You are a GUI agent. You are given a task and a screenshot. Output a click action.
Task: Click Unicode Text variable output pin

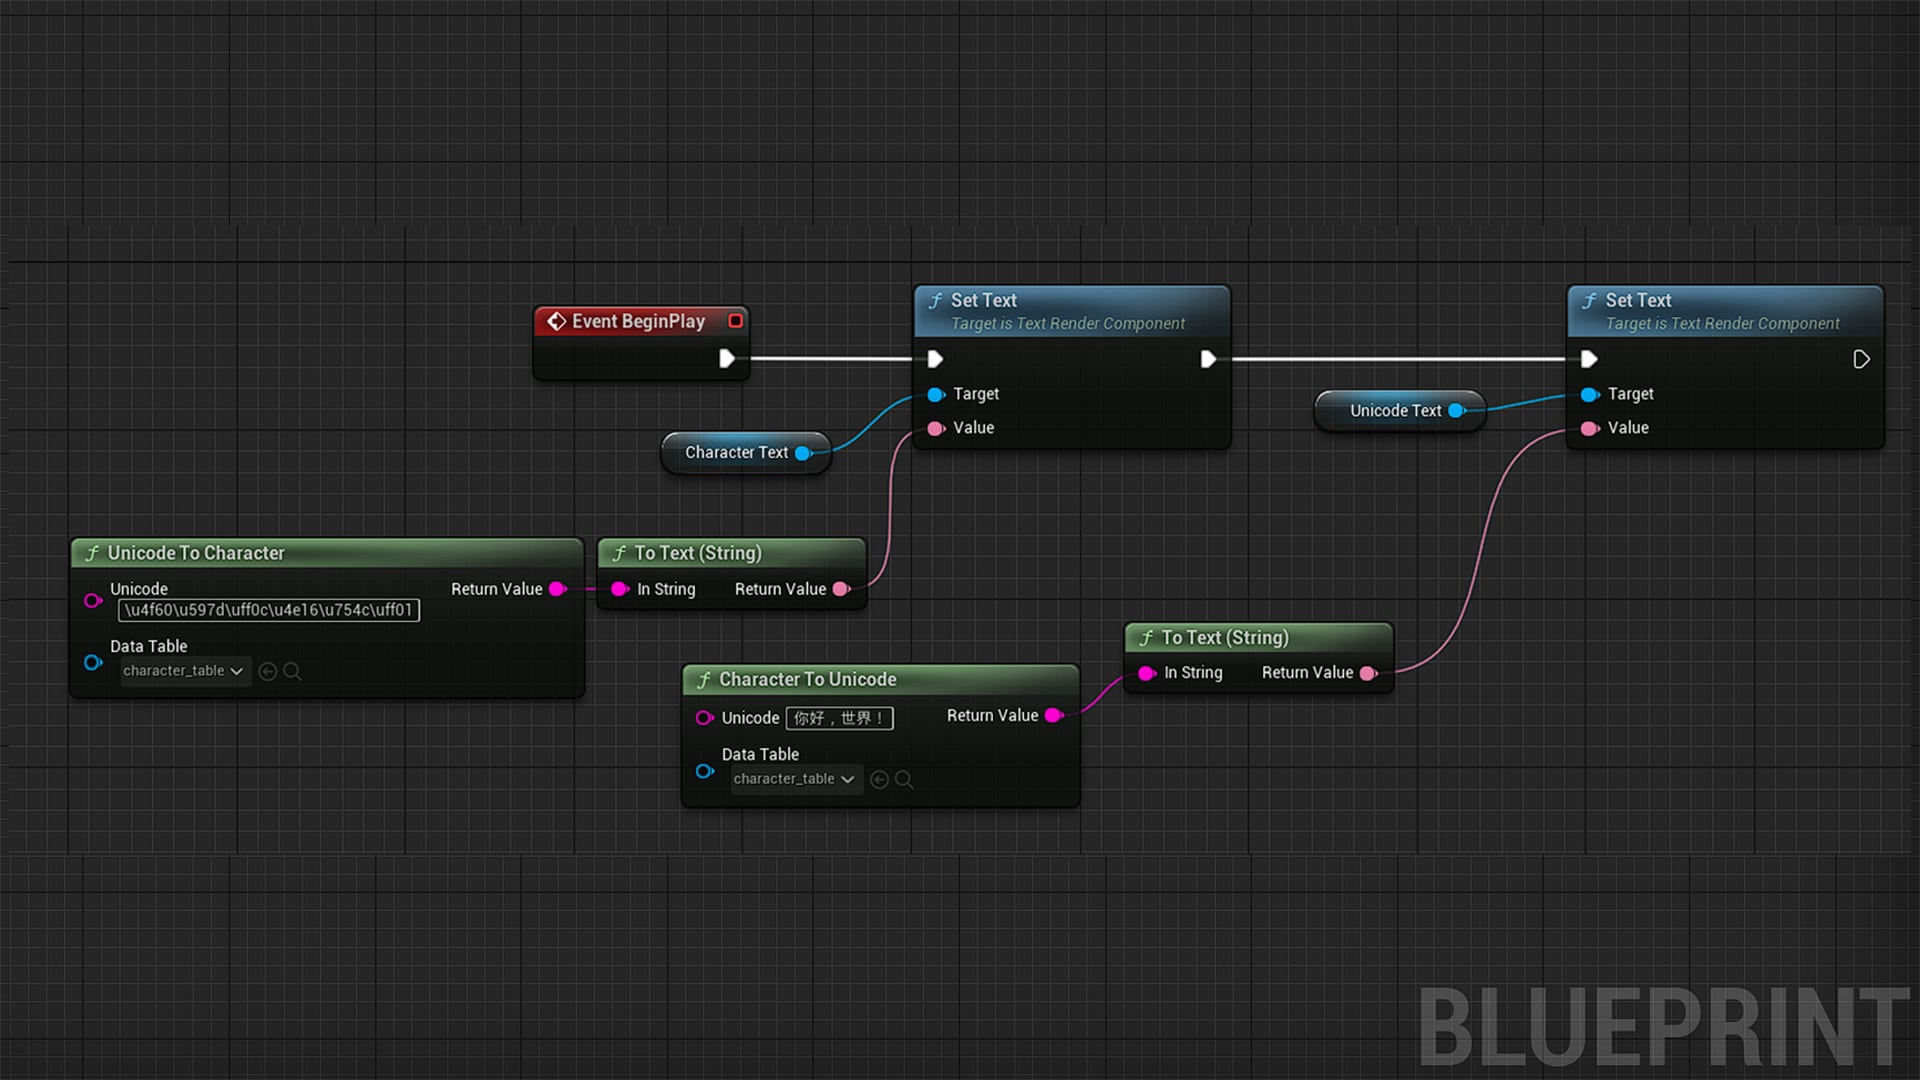[x=1457, y=410]
